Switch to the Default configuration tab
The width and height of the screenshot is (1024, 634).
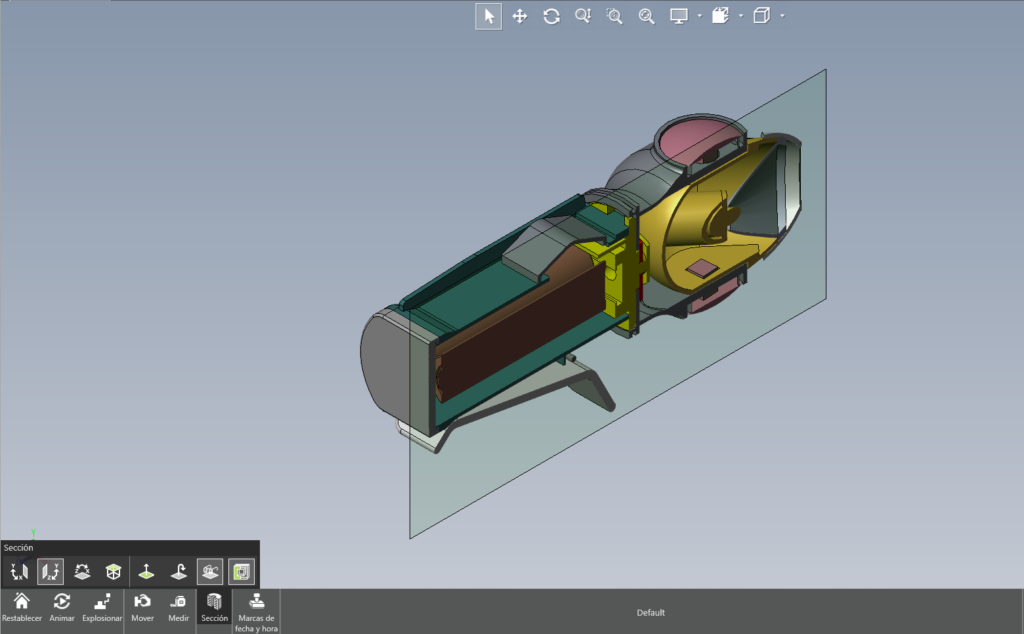pyautogui.click(x=651, y=612)
